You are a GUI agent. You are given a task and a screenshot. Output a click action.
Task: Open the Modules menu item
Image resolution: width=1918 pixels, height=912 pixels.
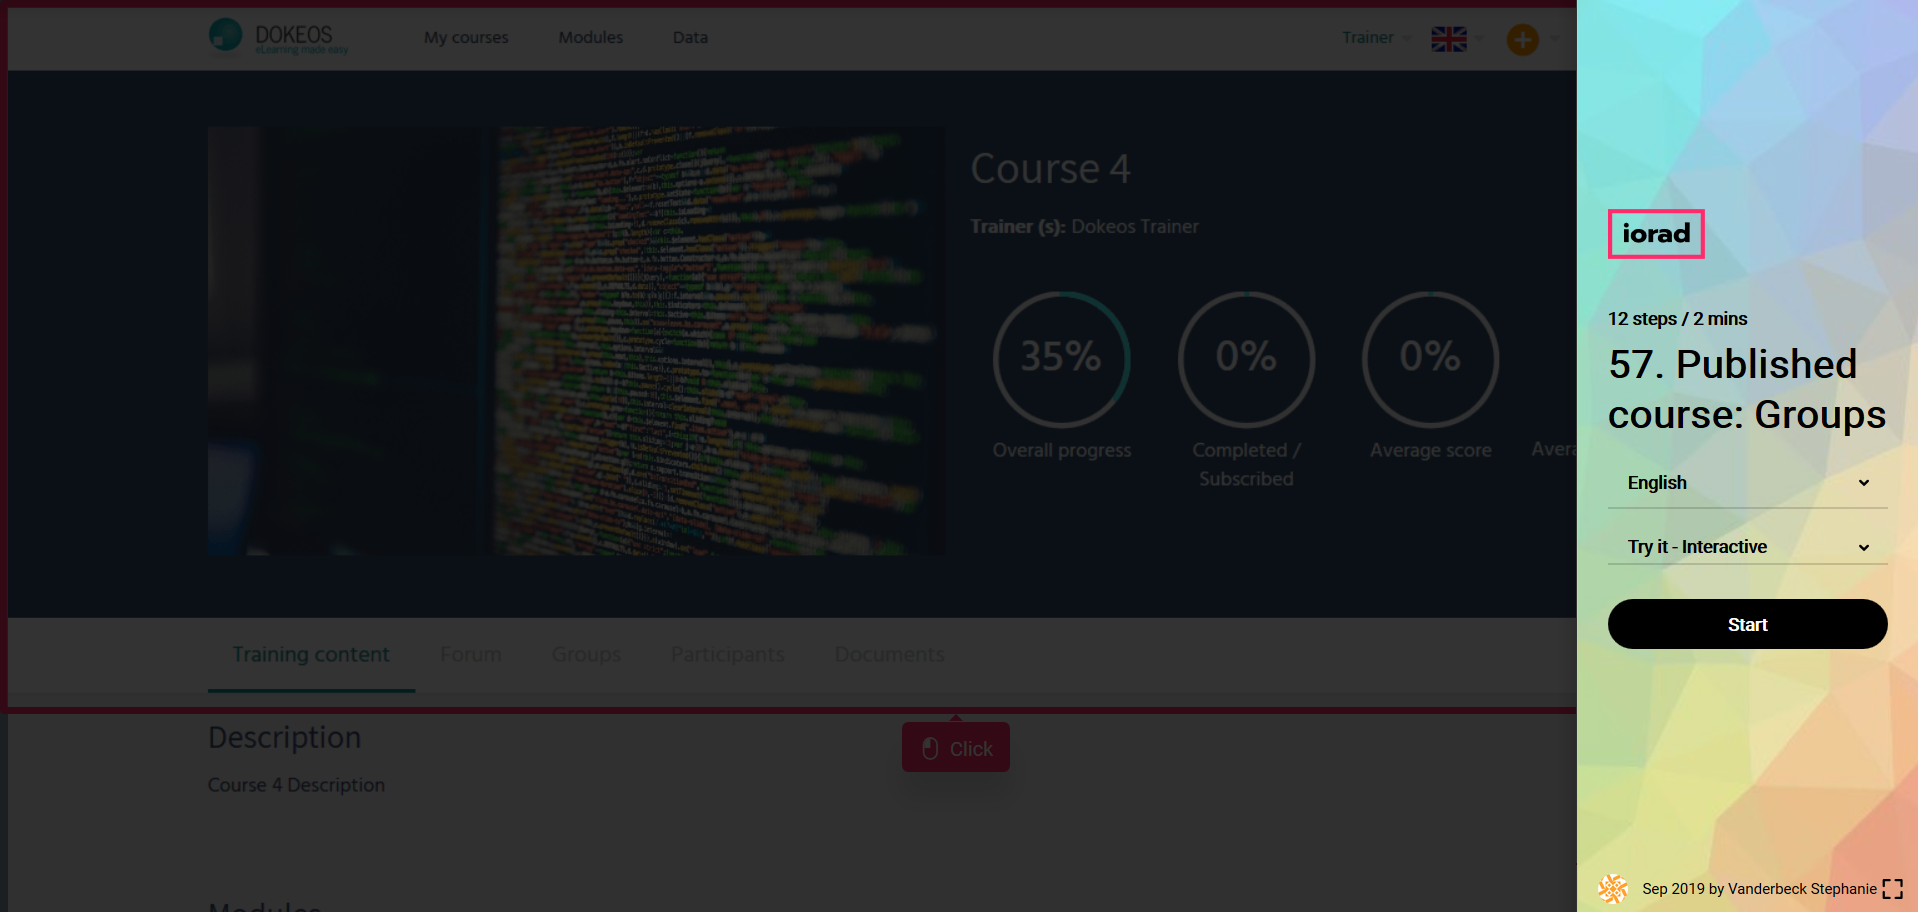click(590, 38)
